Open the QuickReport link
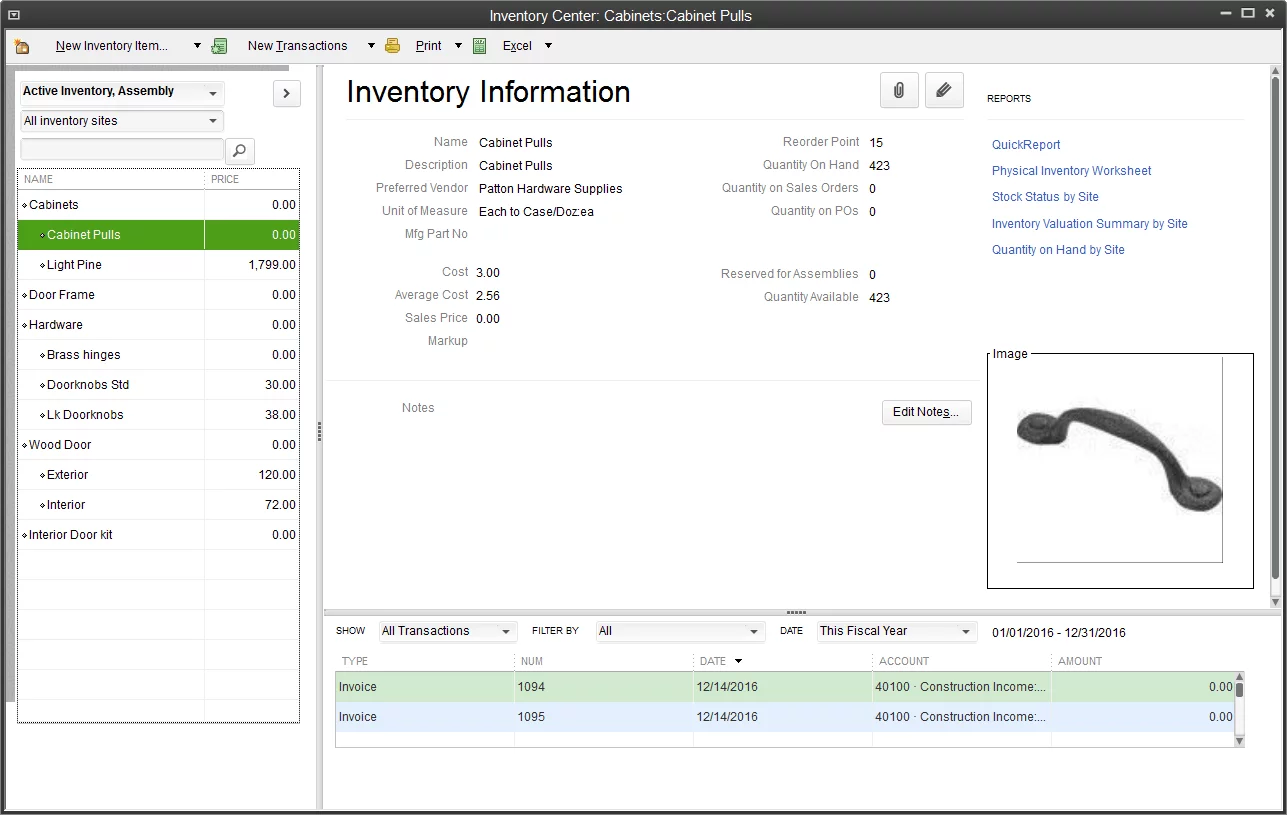 click(1025, 144)
